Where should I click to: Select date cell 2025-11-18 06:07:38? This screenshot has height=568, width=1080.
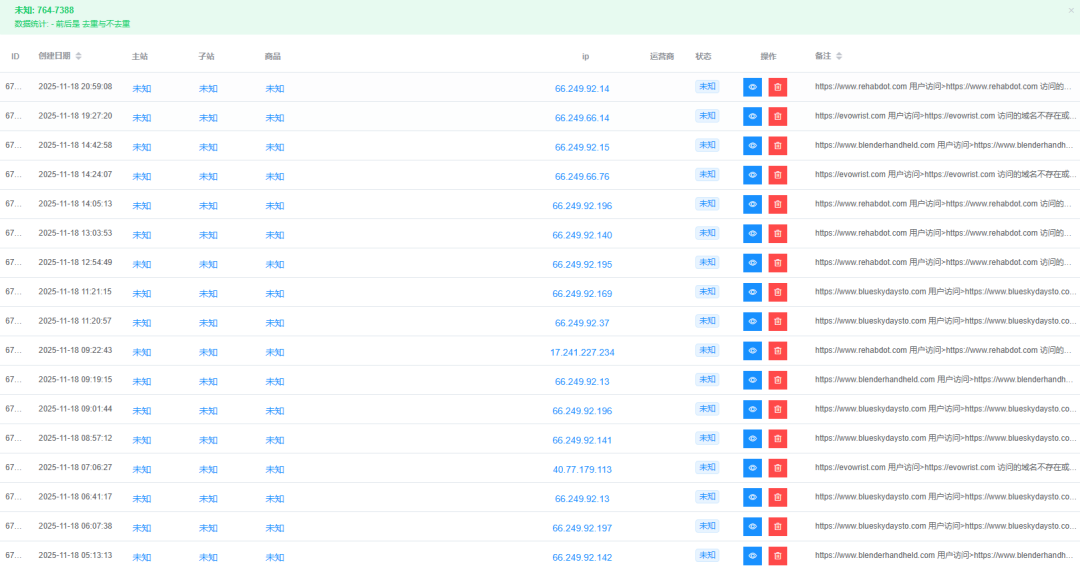tap(75, 526)
